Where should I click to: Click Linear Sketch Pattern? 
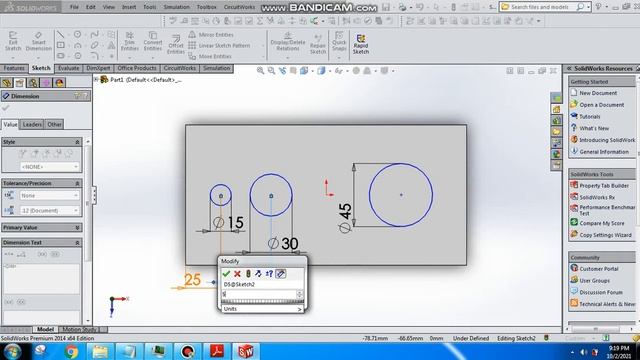tap(220, 45)
